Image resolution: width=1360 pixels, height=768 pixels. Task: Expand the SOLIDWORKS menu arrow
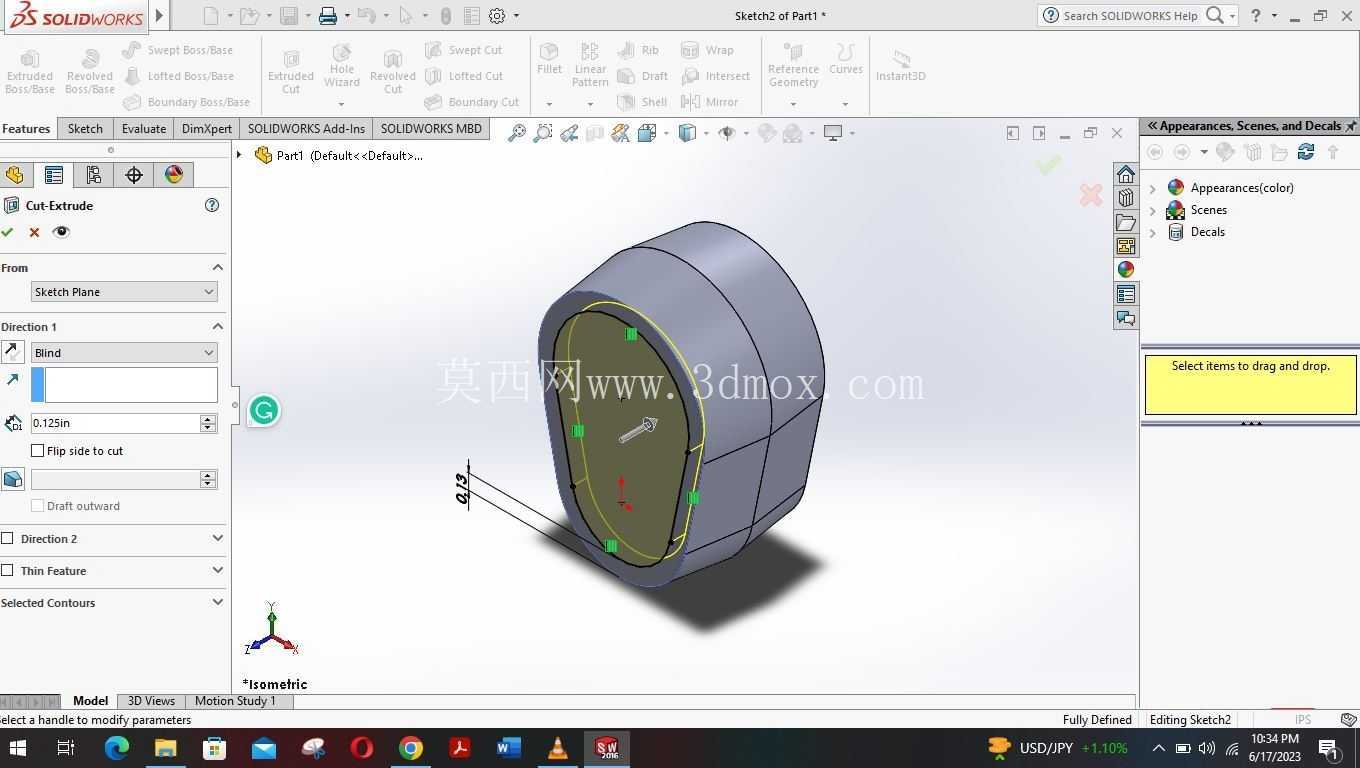point(159,15)
